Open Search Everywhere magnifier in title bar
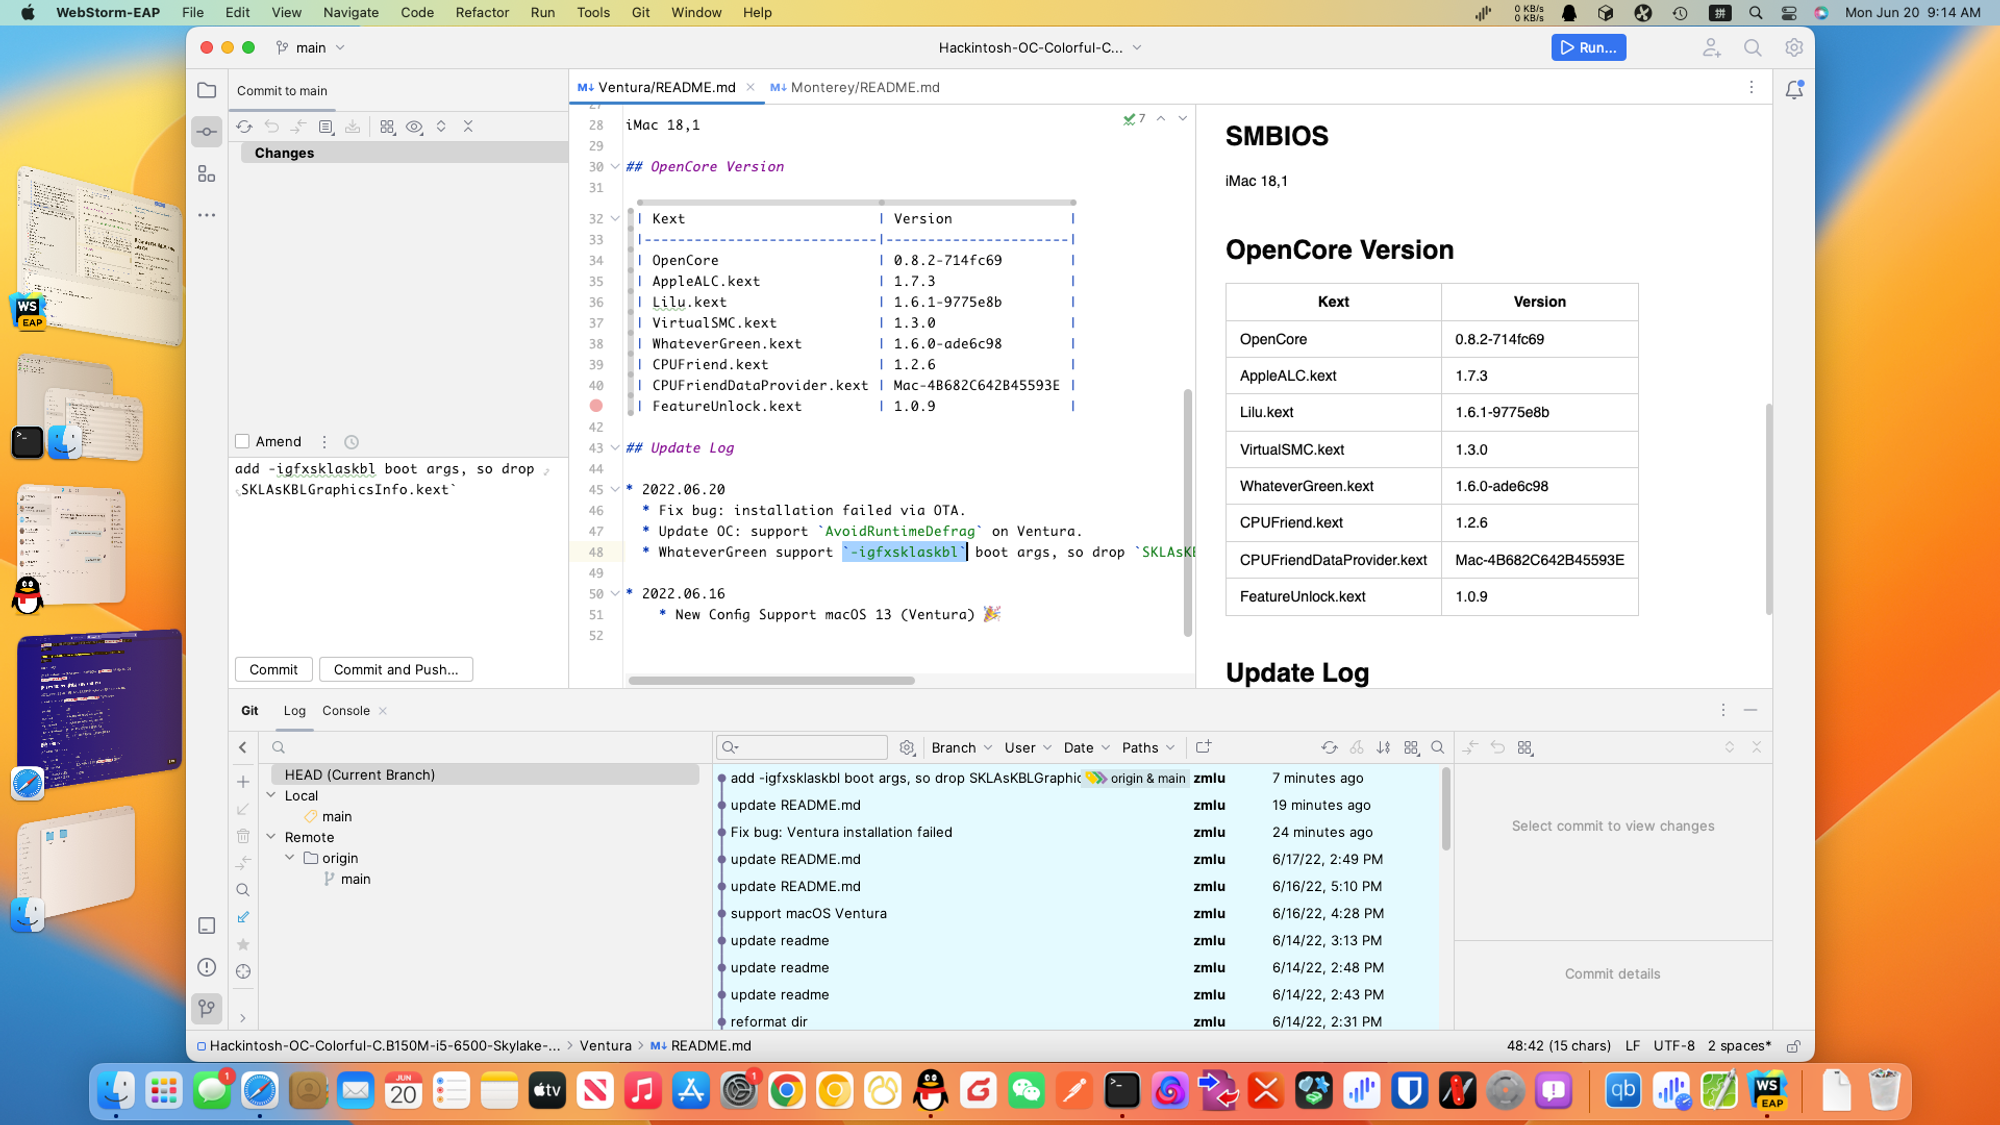 (1753, 48)
